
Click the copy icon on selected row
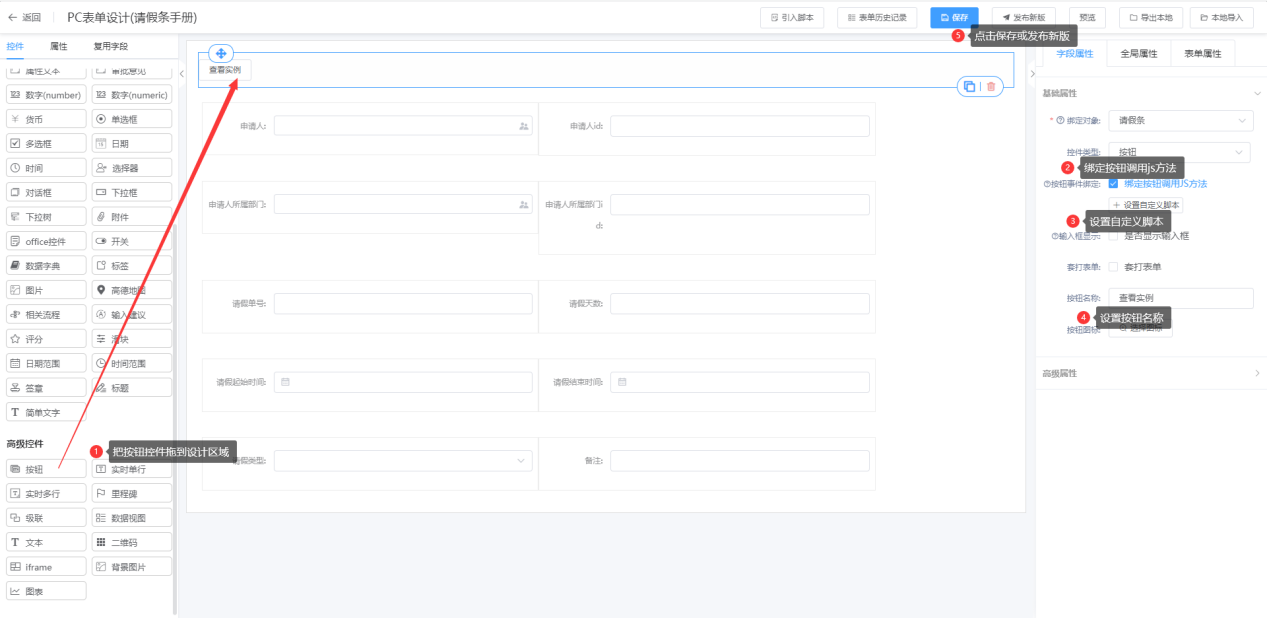click(968, 87)
